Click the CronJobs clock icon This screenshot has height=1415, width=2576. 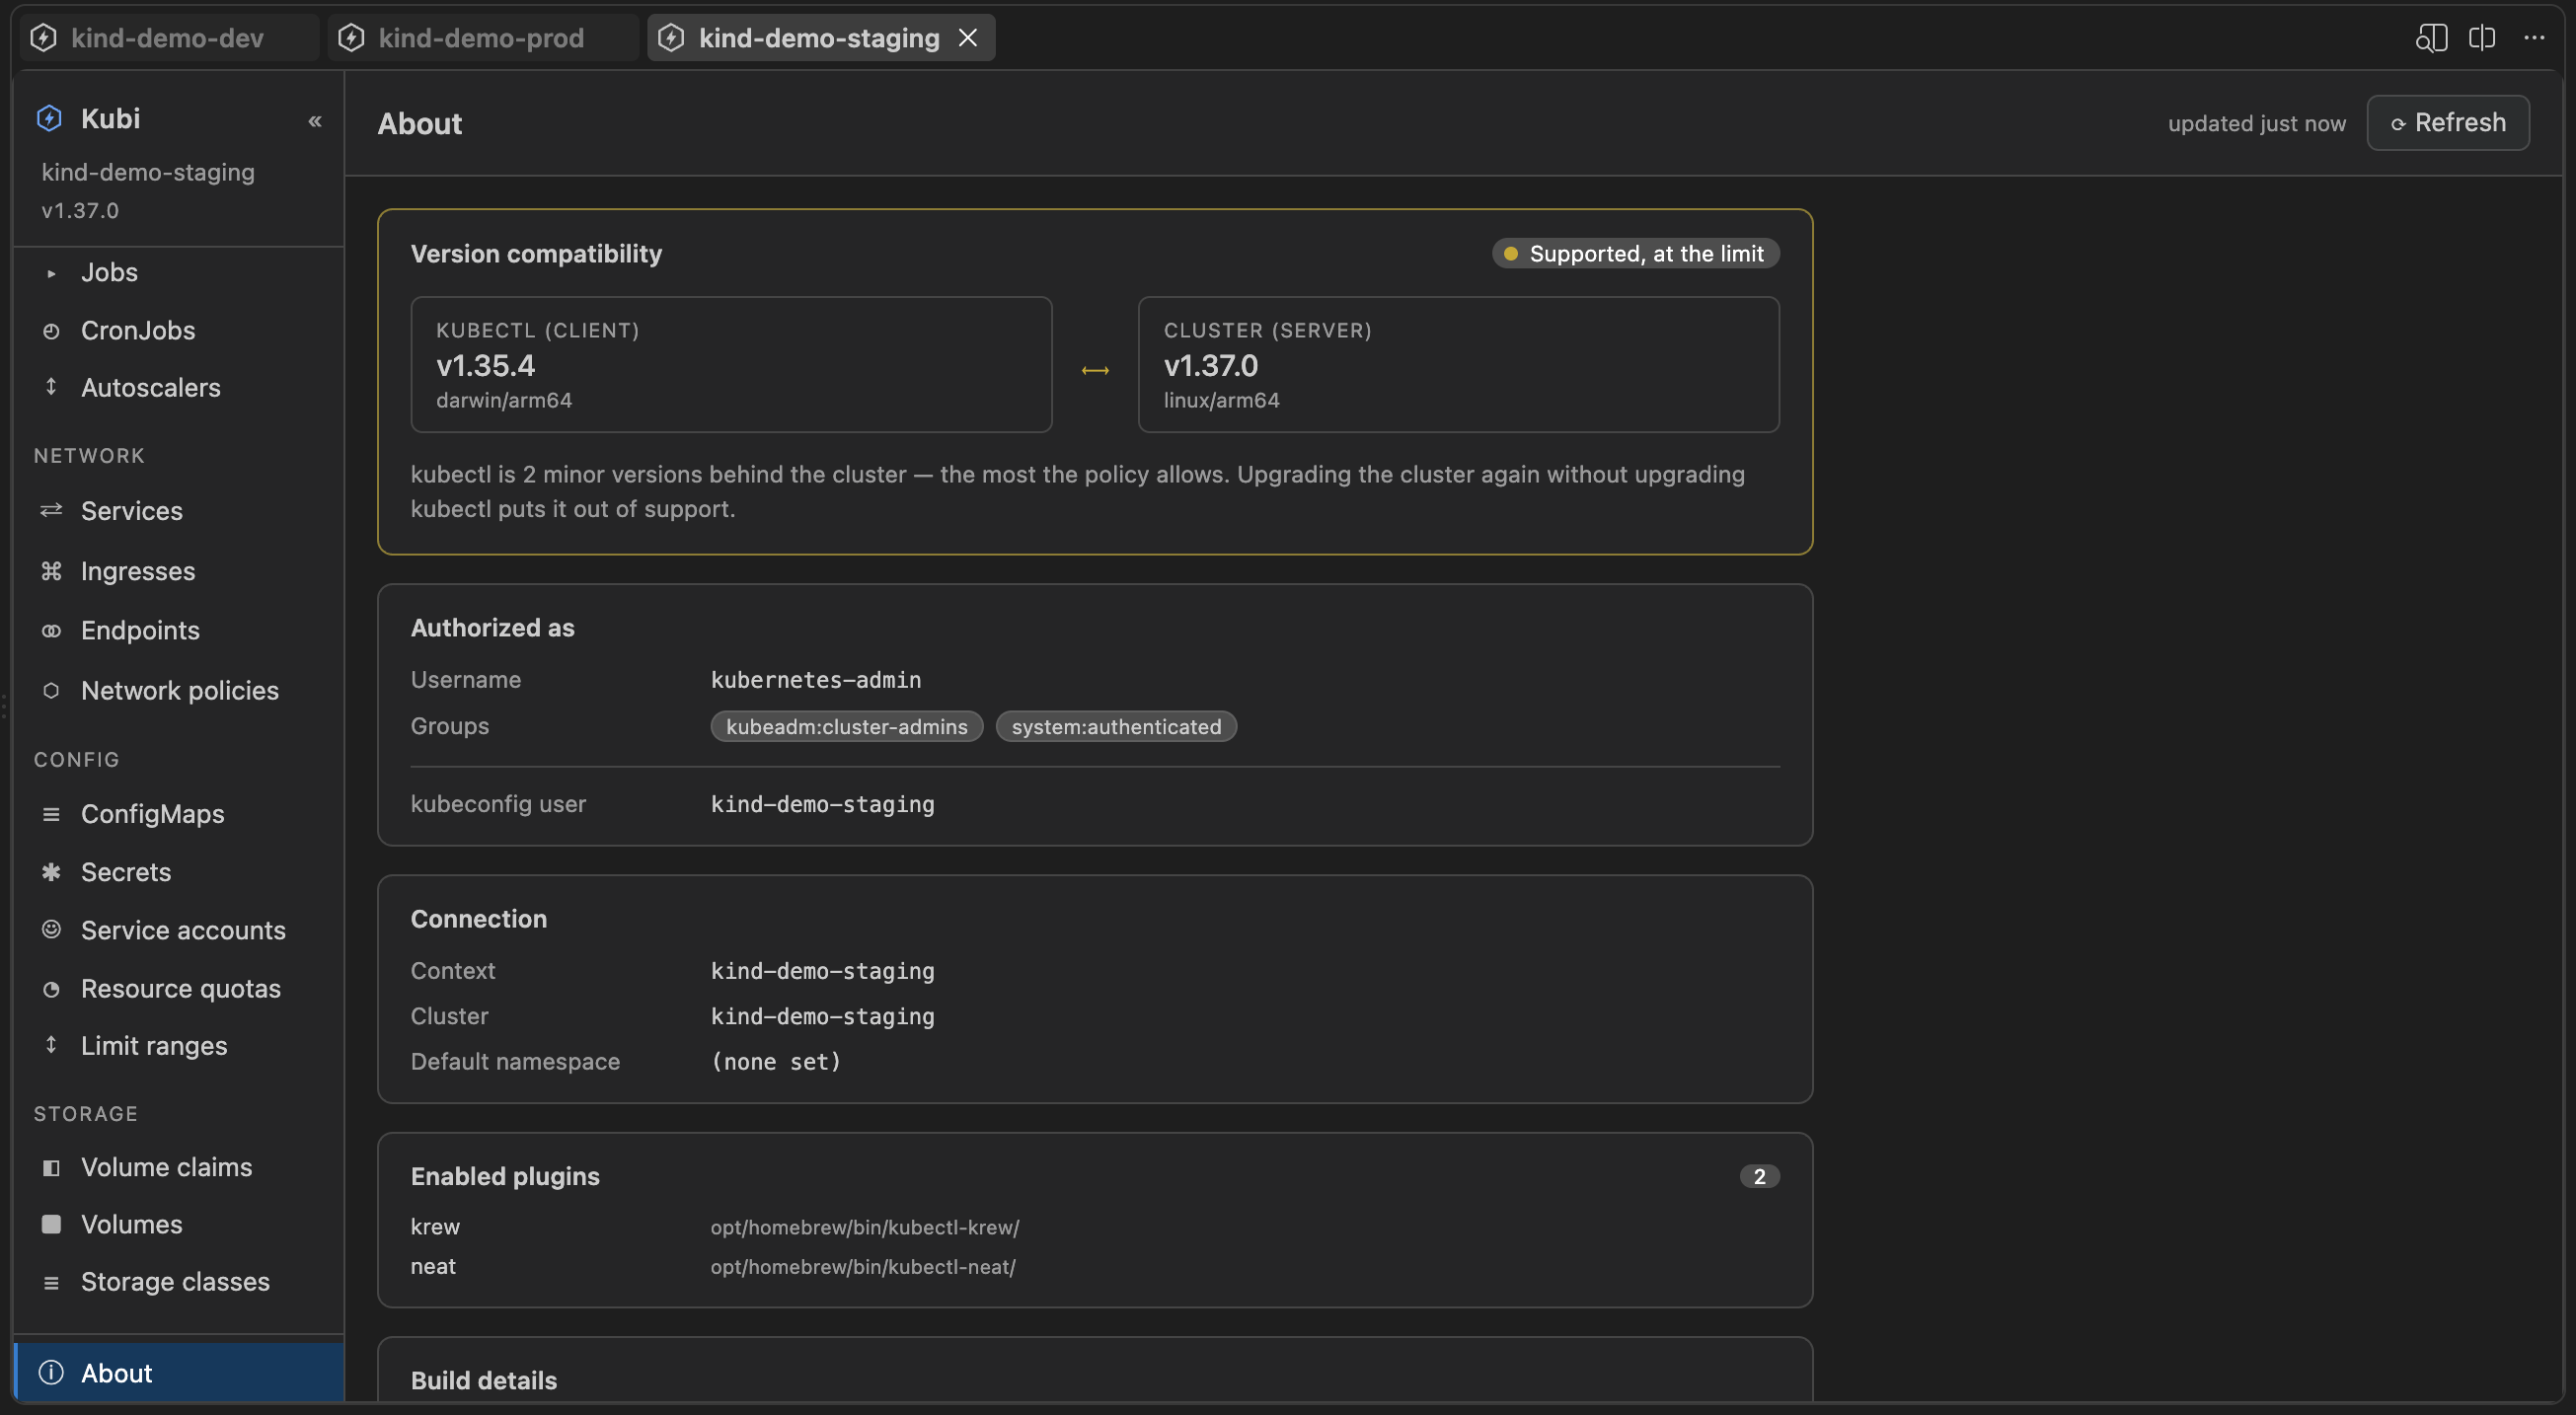coord(51,330)
